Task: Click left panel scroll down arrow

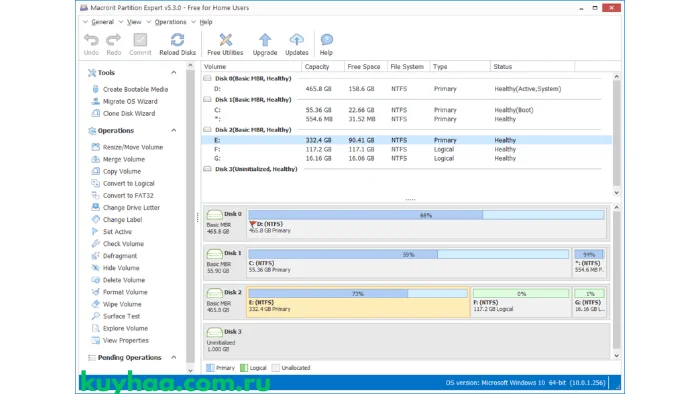Action: click(190, 370)
